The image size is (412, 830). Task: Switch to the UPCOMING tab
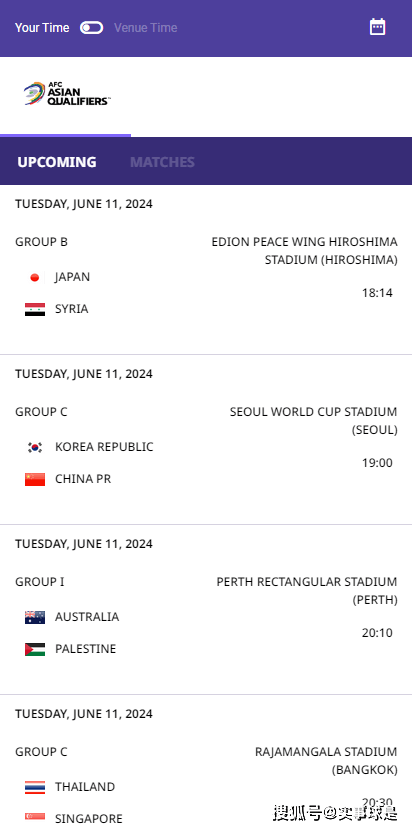click(x=57, y=162)
